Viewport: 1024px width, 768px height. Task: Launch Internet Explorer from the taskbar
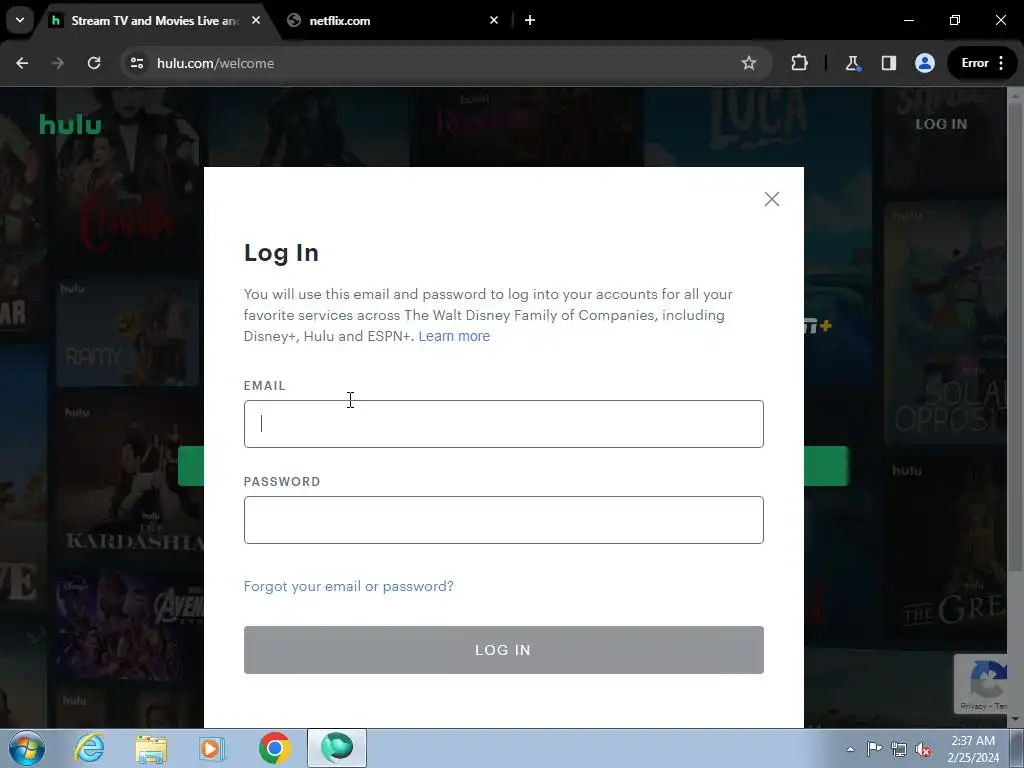tap(89, 748)
